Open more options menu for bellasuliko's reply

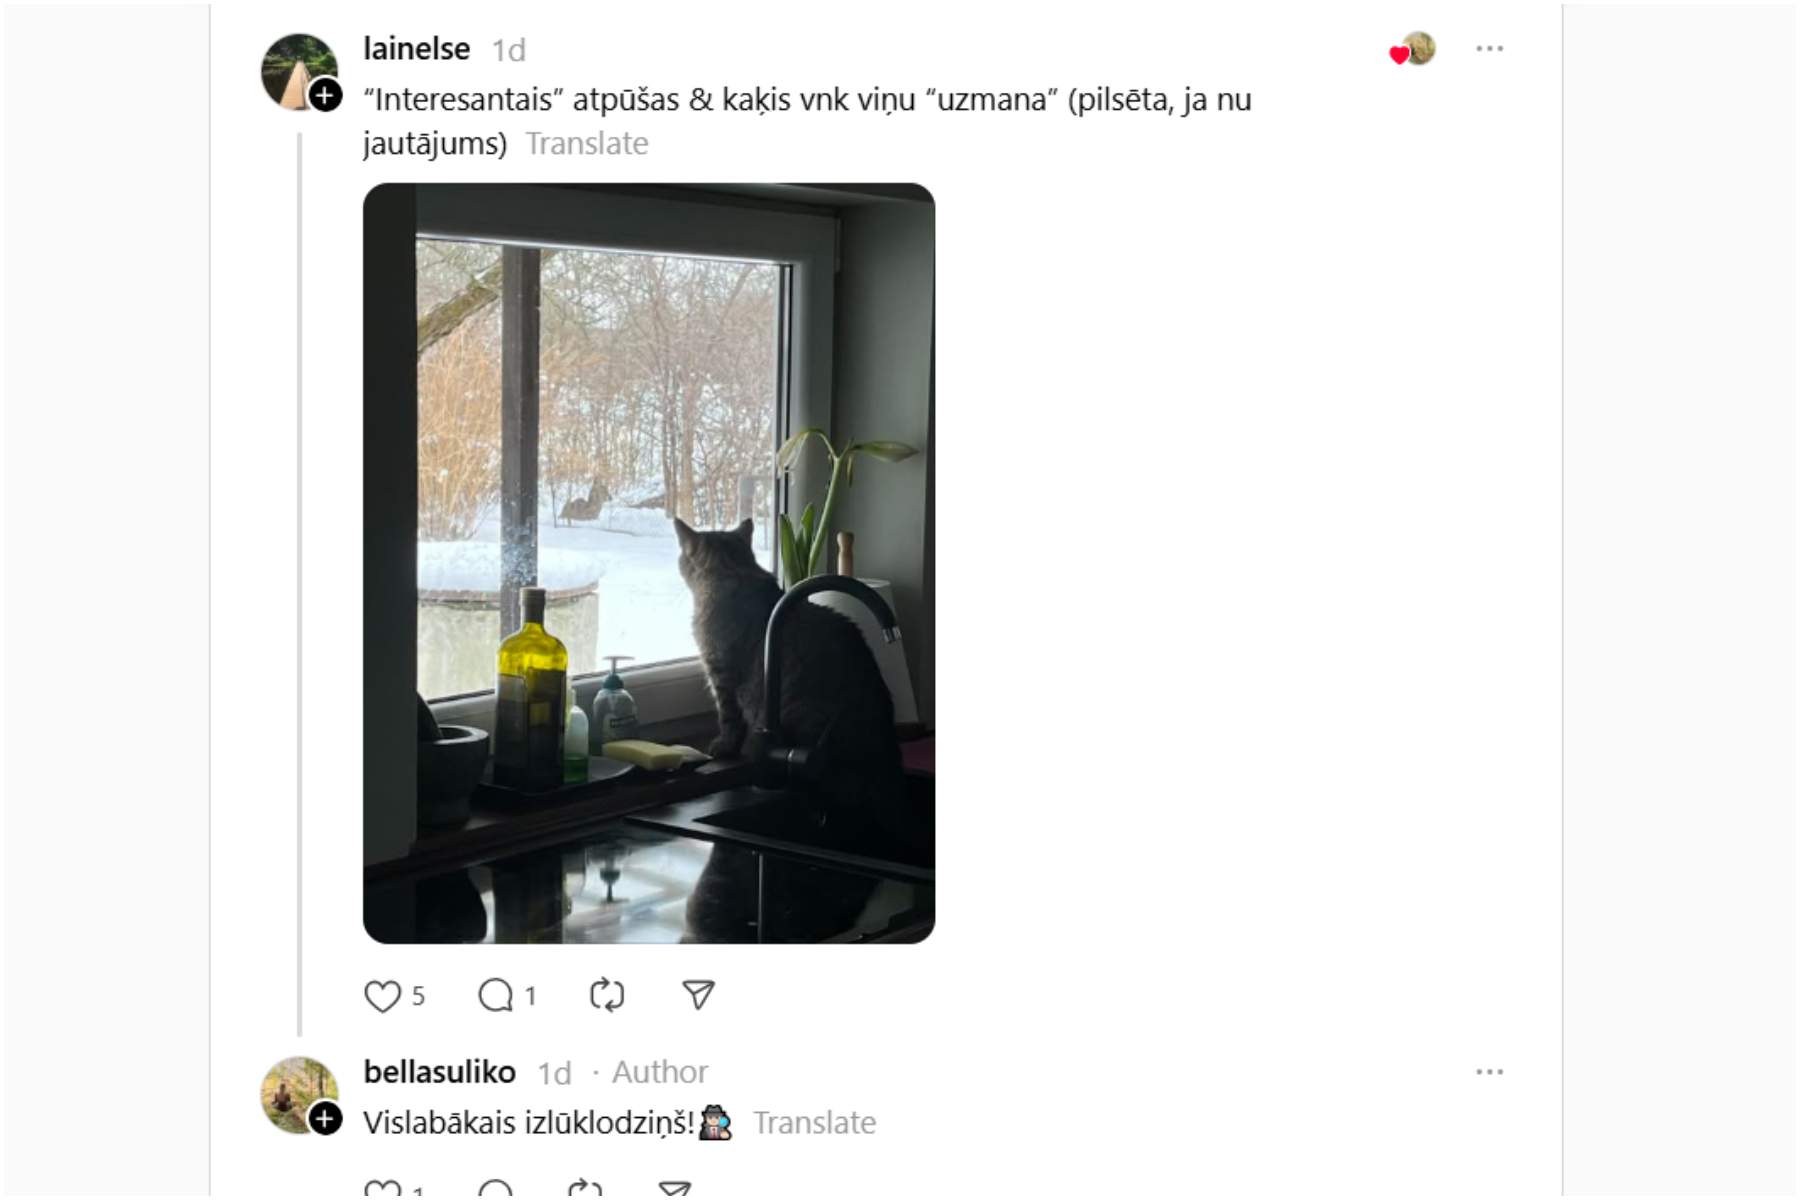click(1489, 1072)
